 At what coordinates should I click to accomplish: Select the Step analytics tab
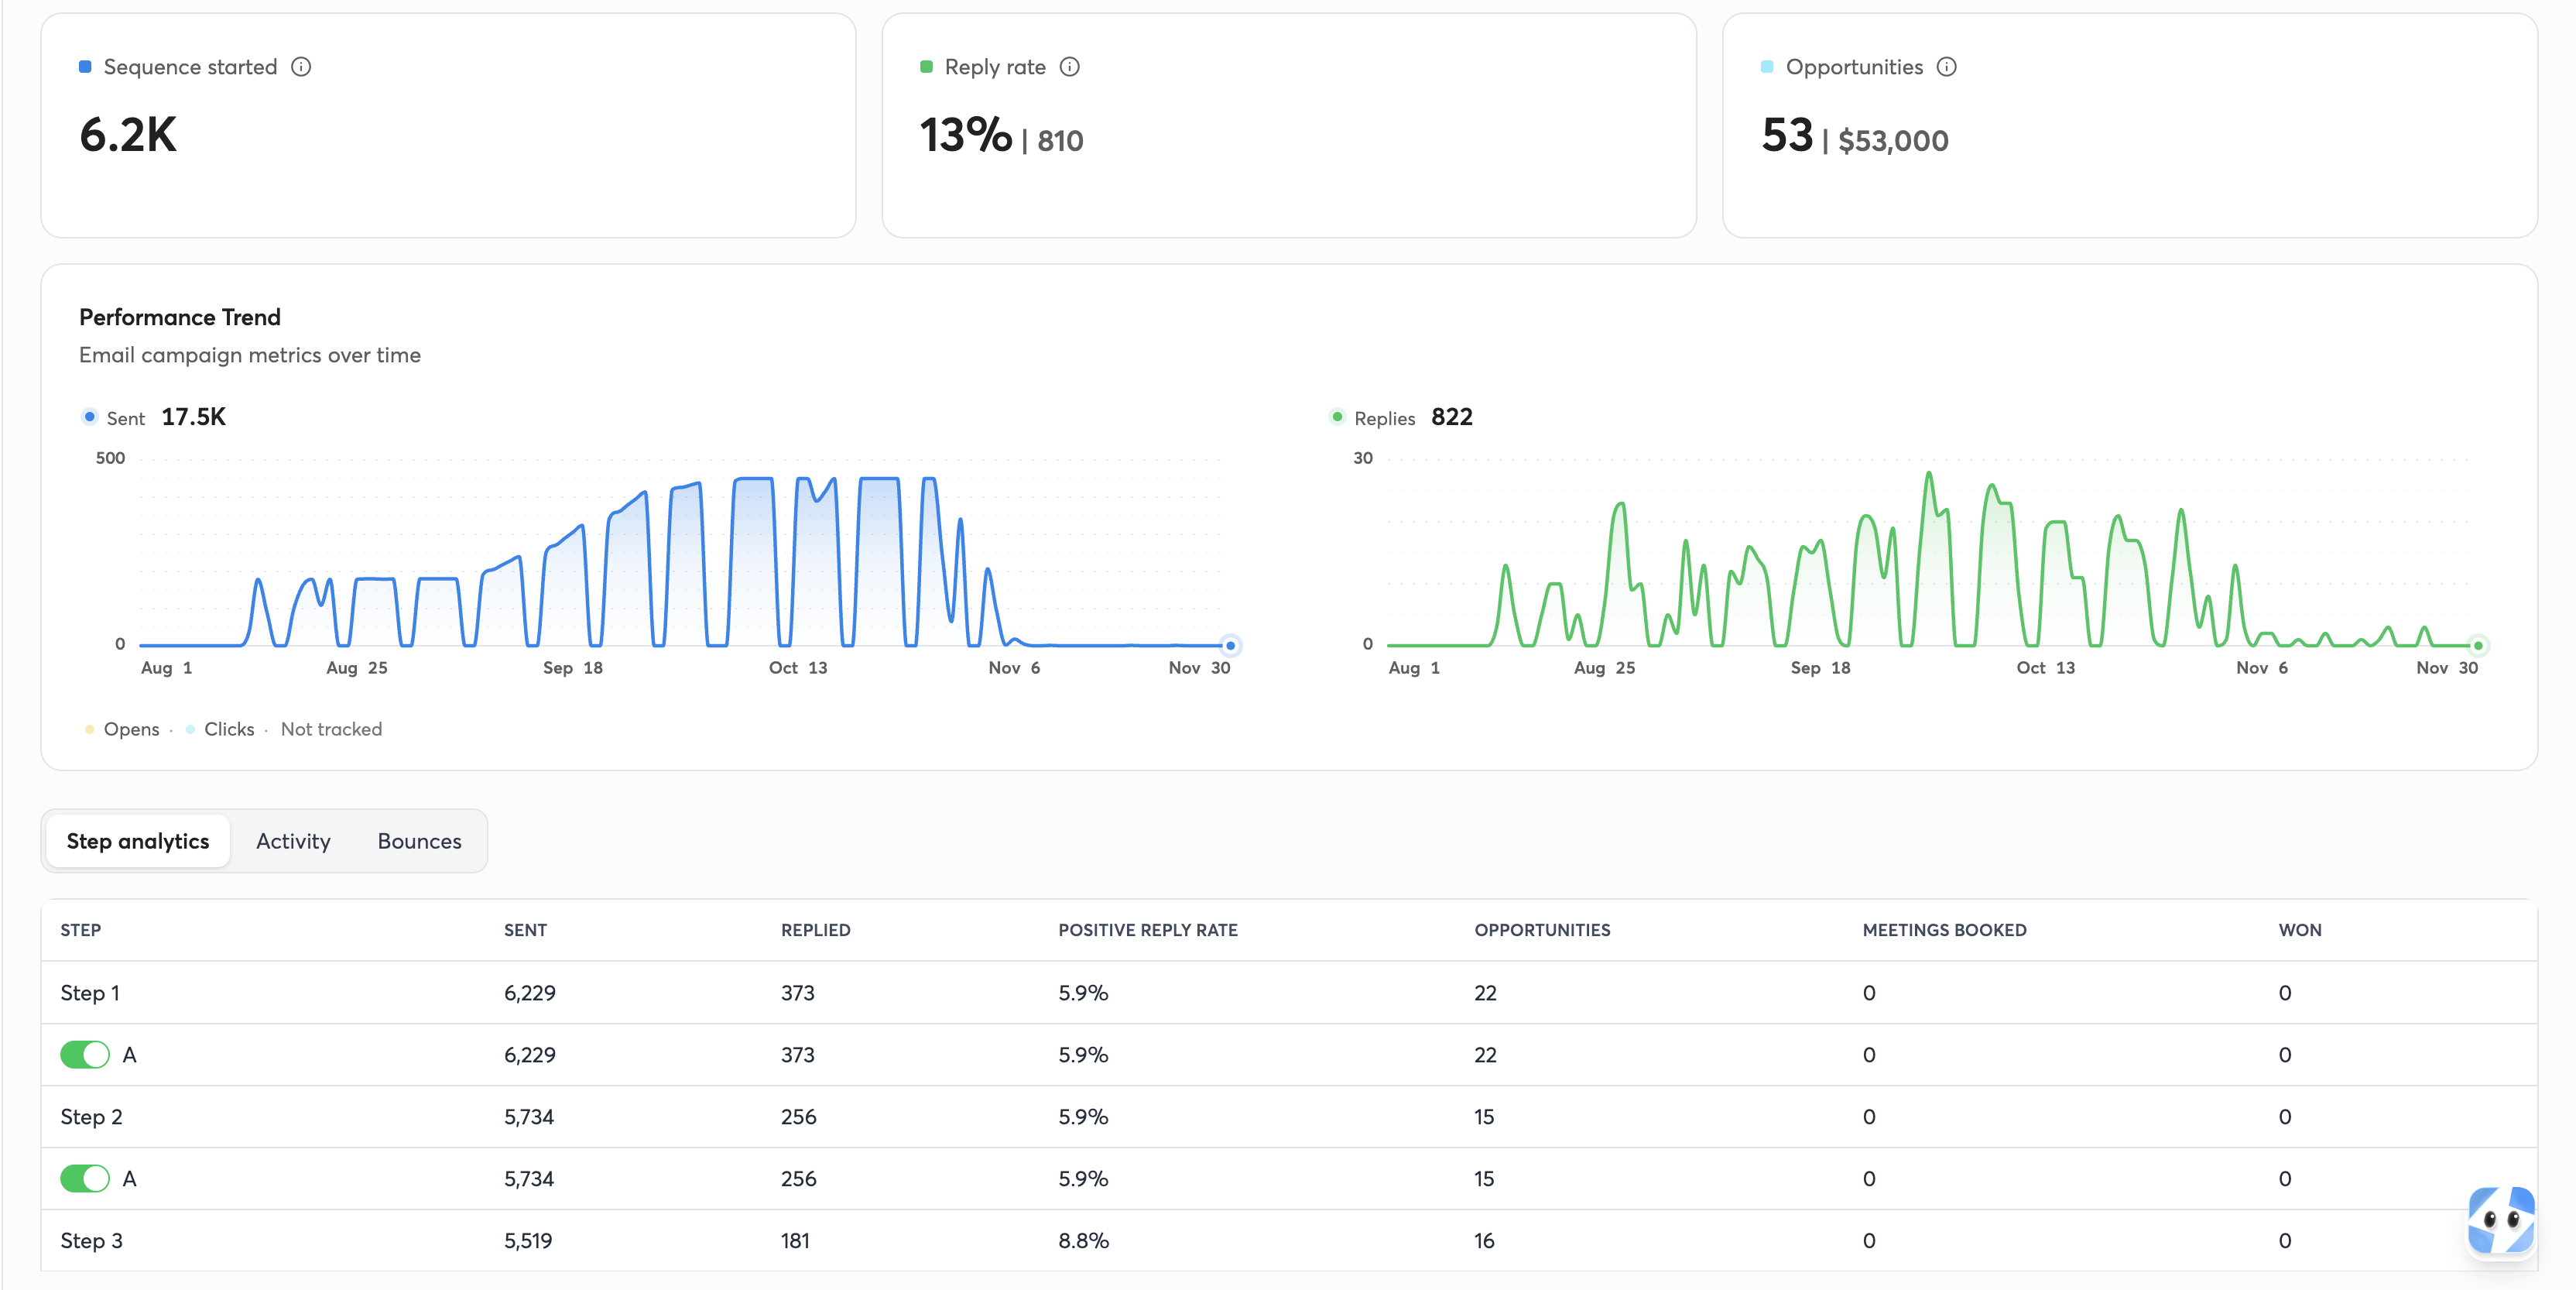coord(138,841)
